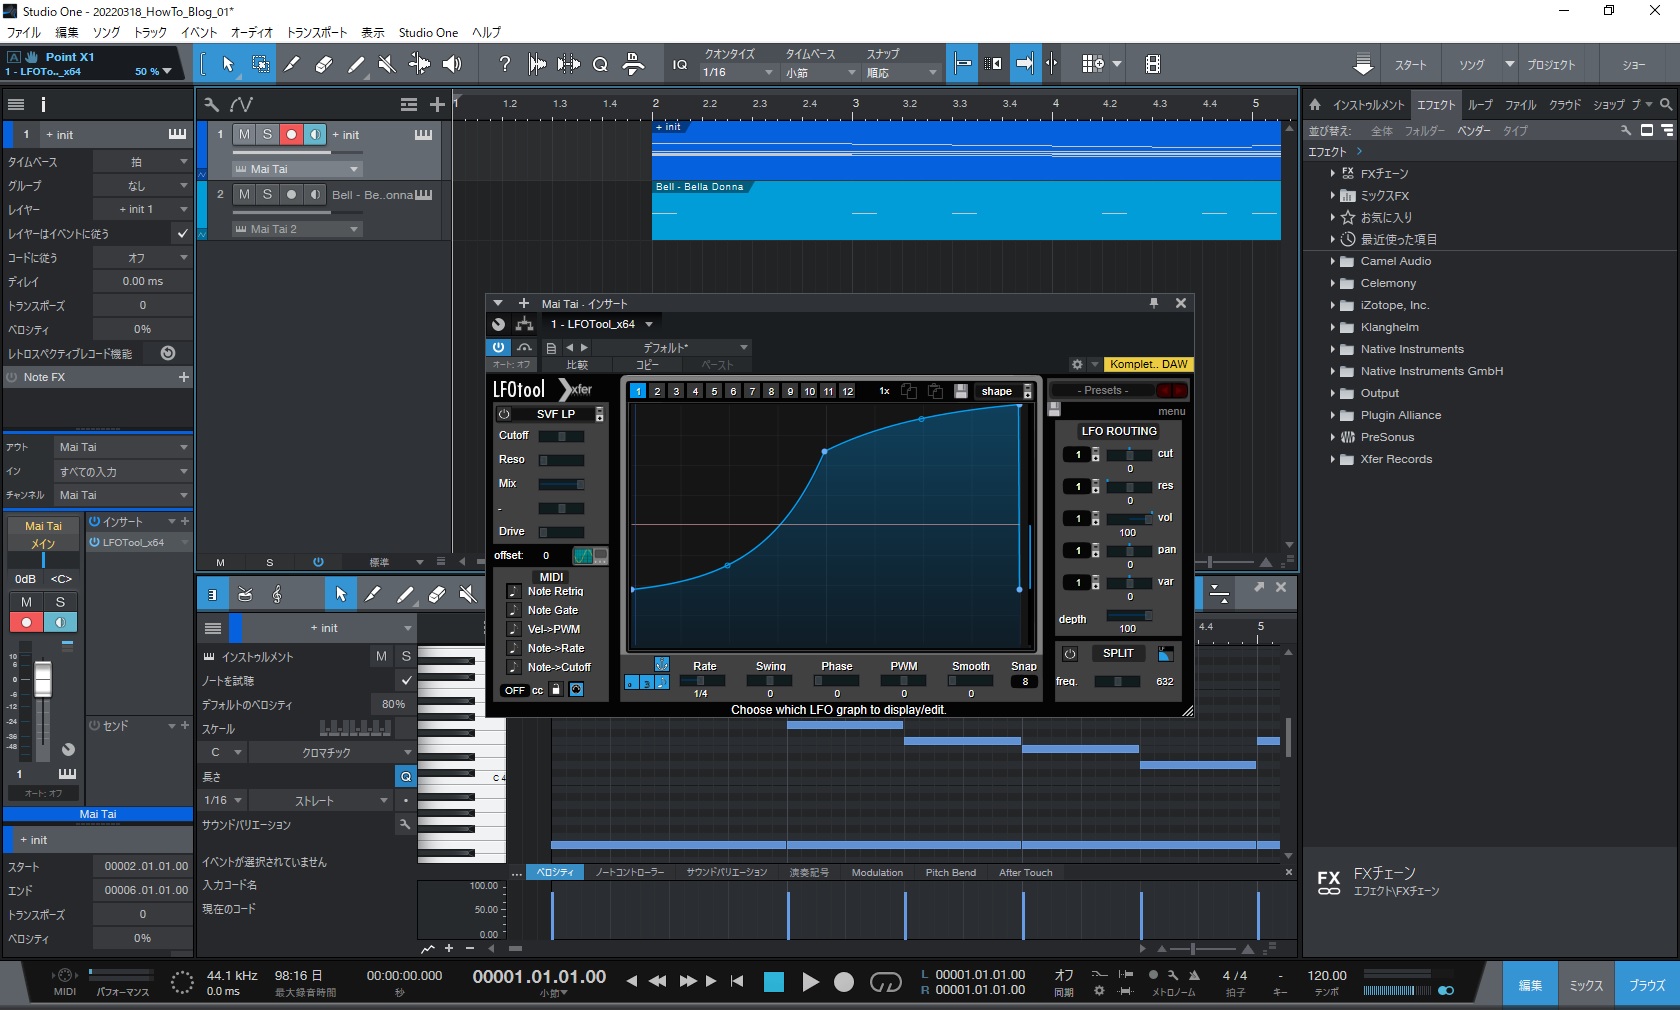The height and width of the screenshot is (1010, 1680).
Task: Open the Browse view button
Action: 1647,985
